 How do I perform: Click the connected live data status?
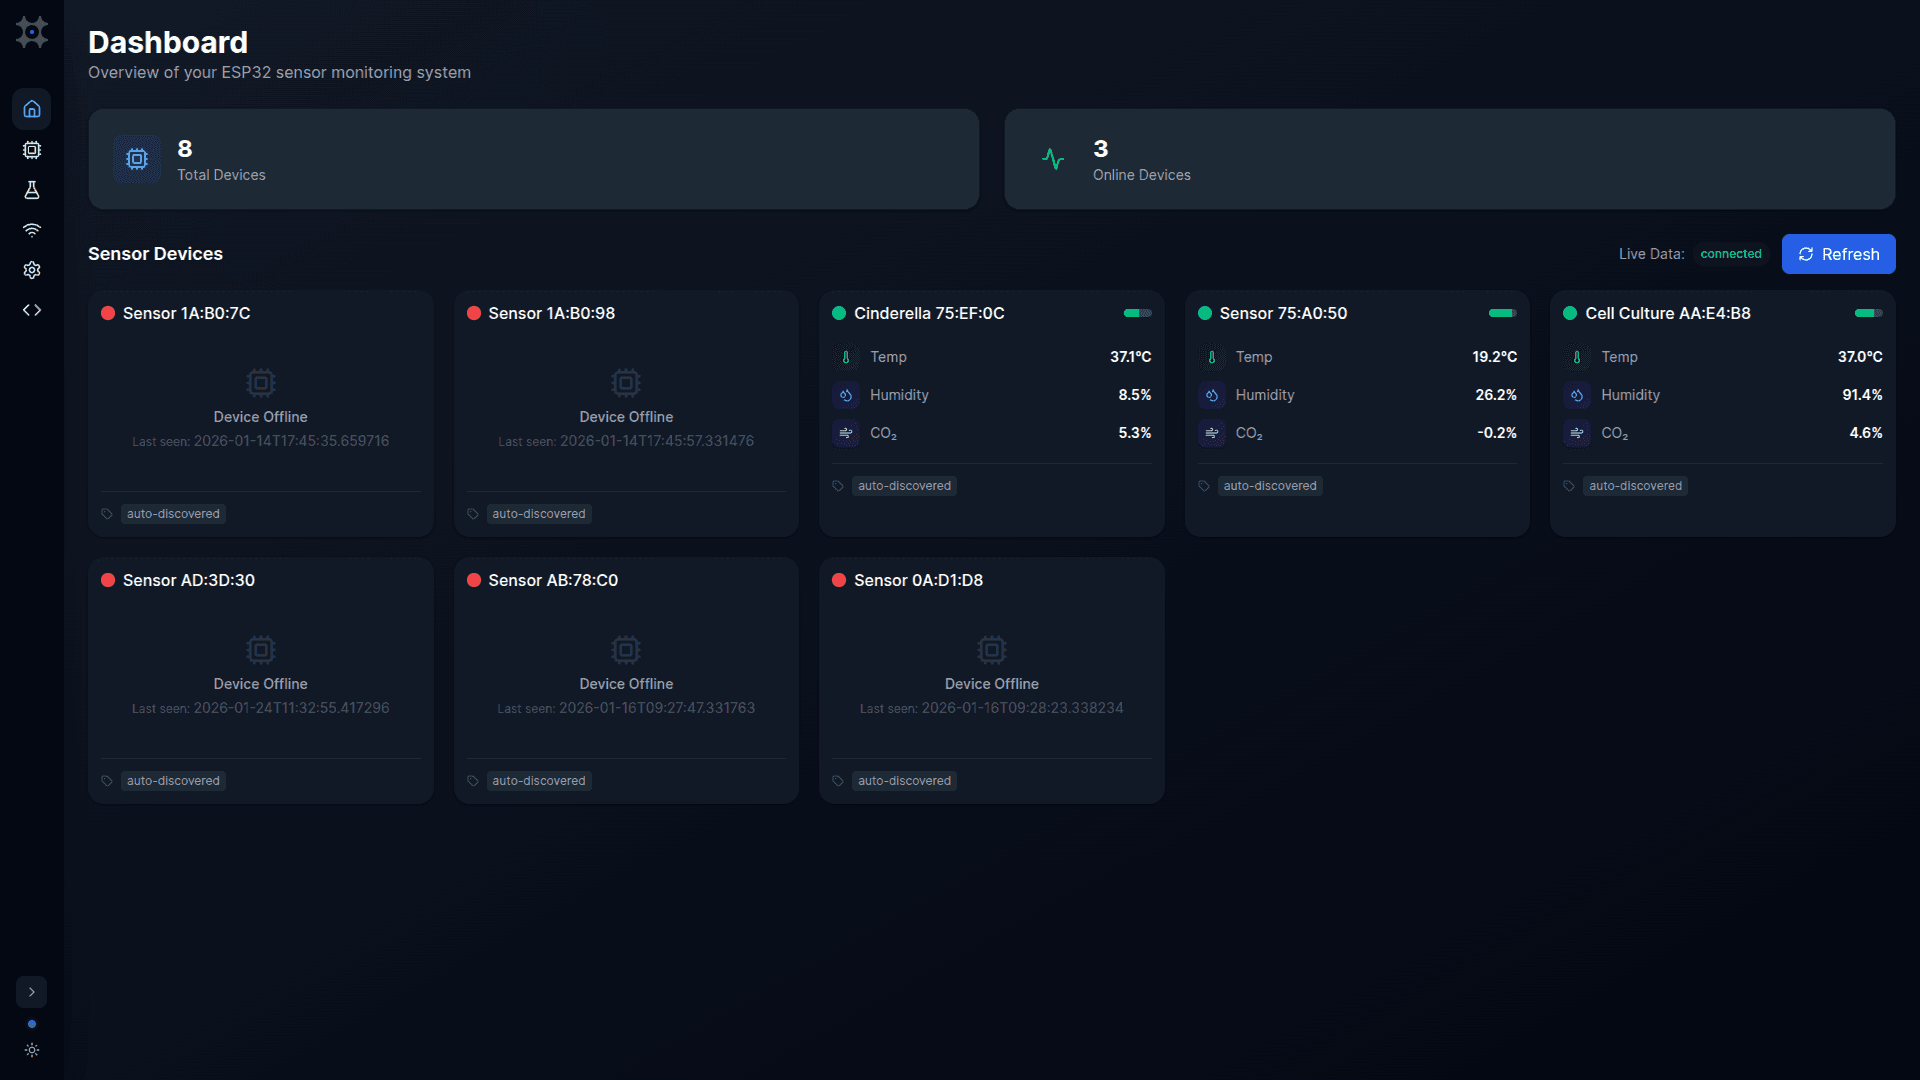click(x=1730, y=254)
